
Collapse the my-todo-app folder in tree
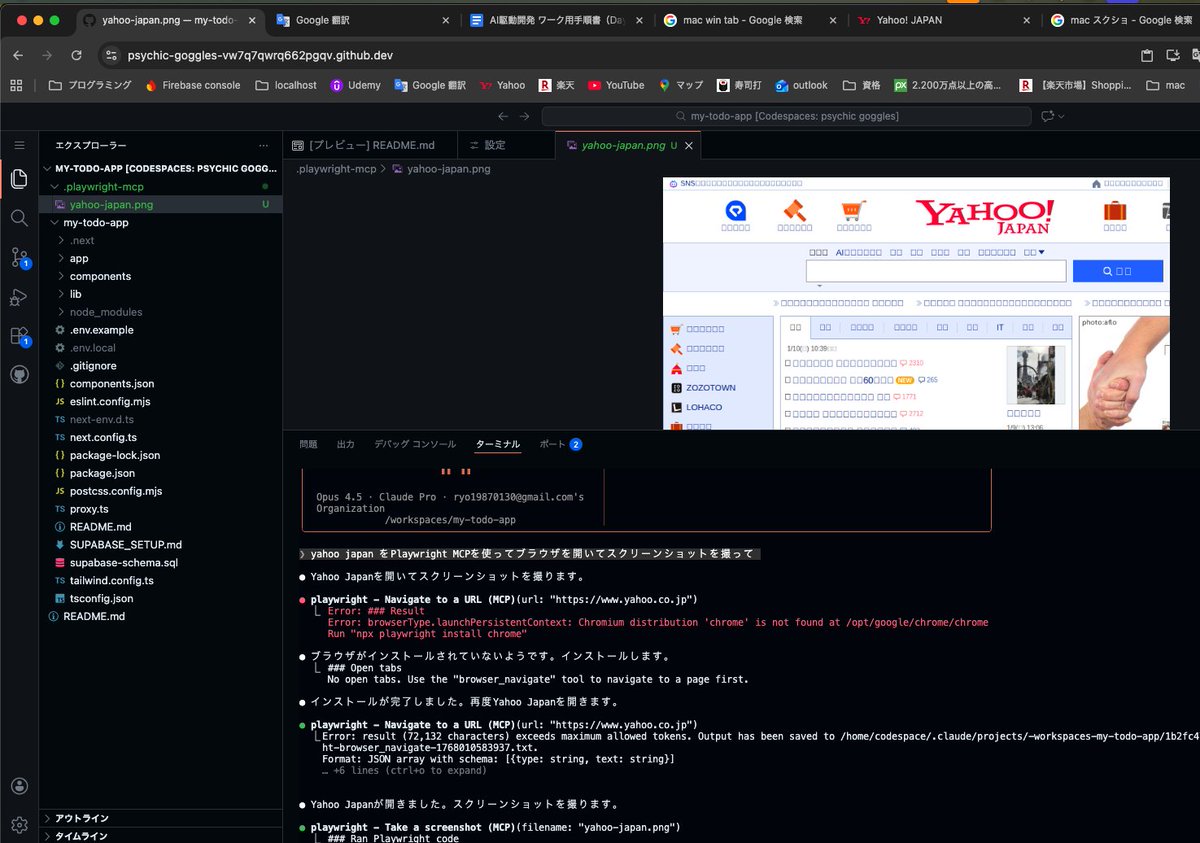click(160, 223)
